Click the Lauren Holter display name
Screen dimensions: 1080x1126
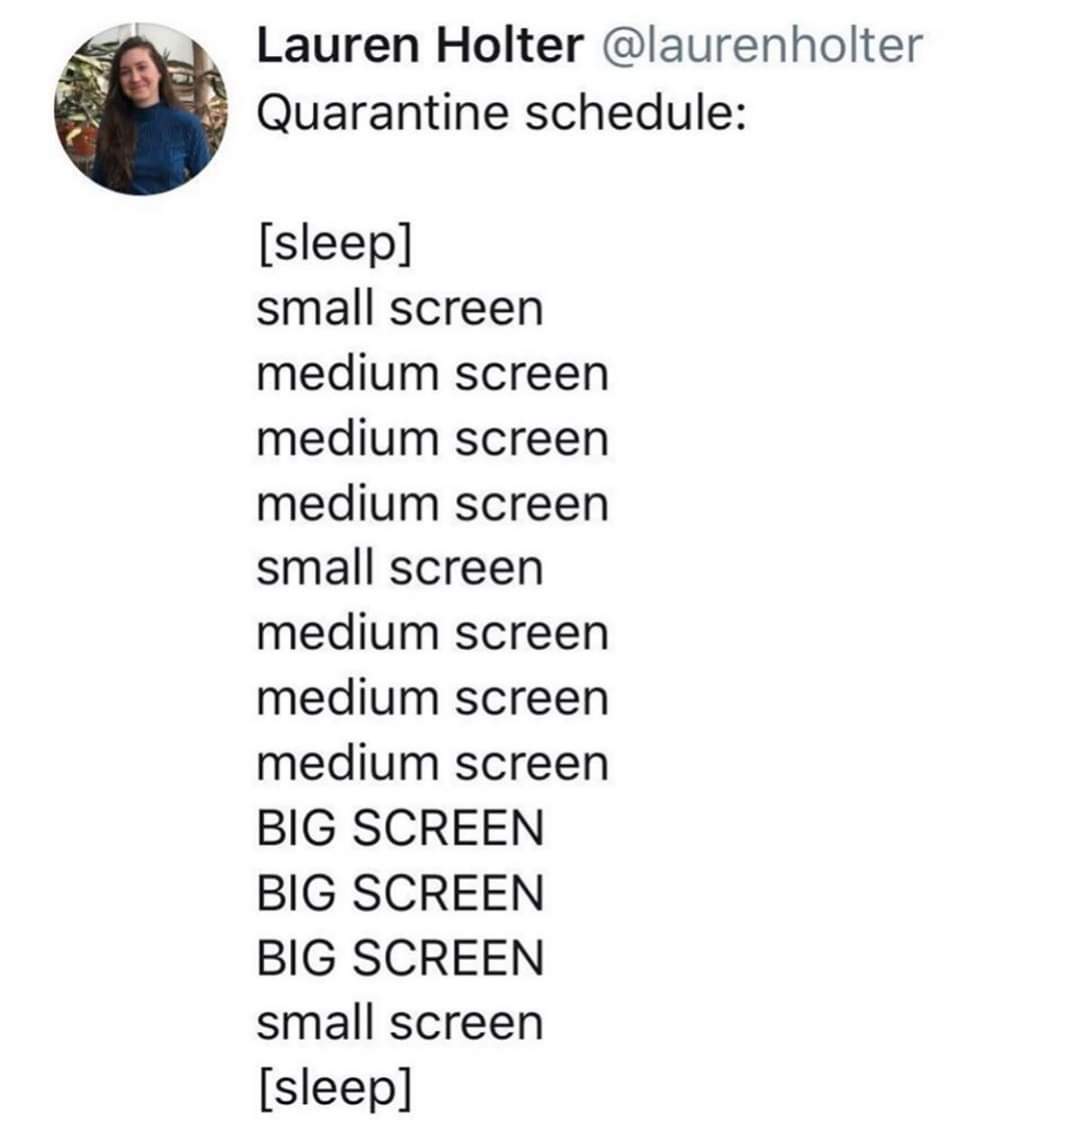[420, 45]
